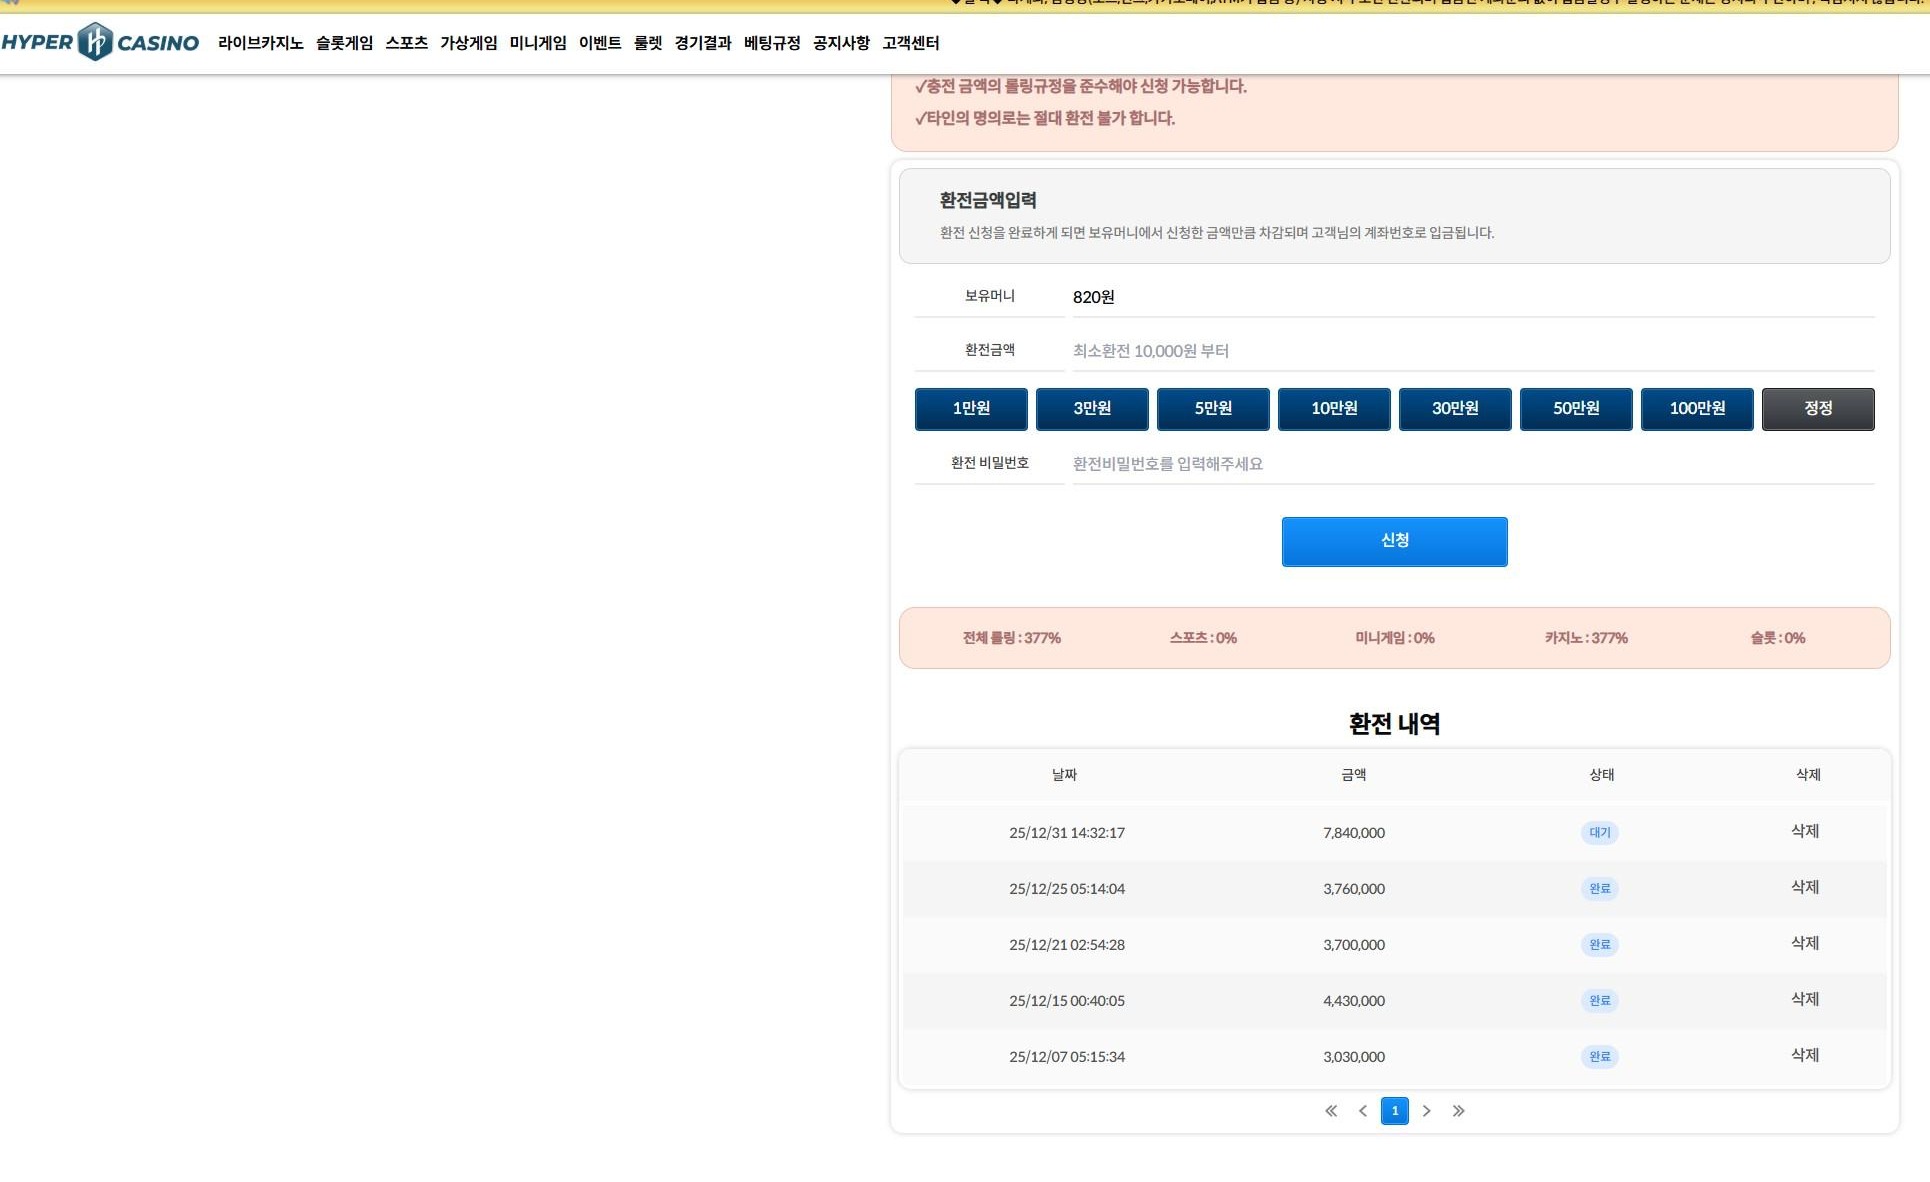Open 슬롯게임 menu item
The width and height of the screenshot is (1930, 1182).
tap(344, 43)
